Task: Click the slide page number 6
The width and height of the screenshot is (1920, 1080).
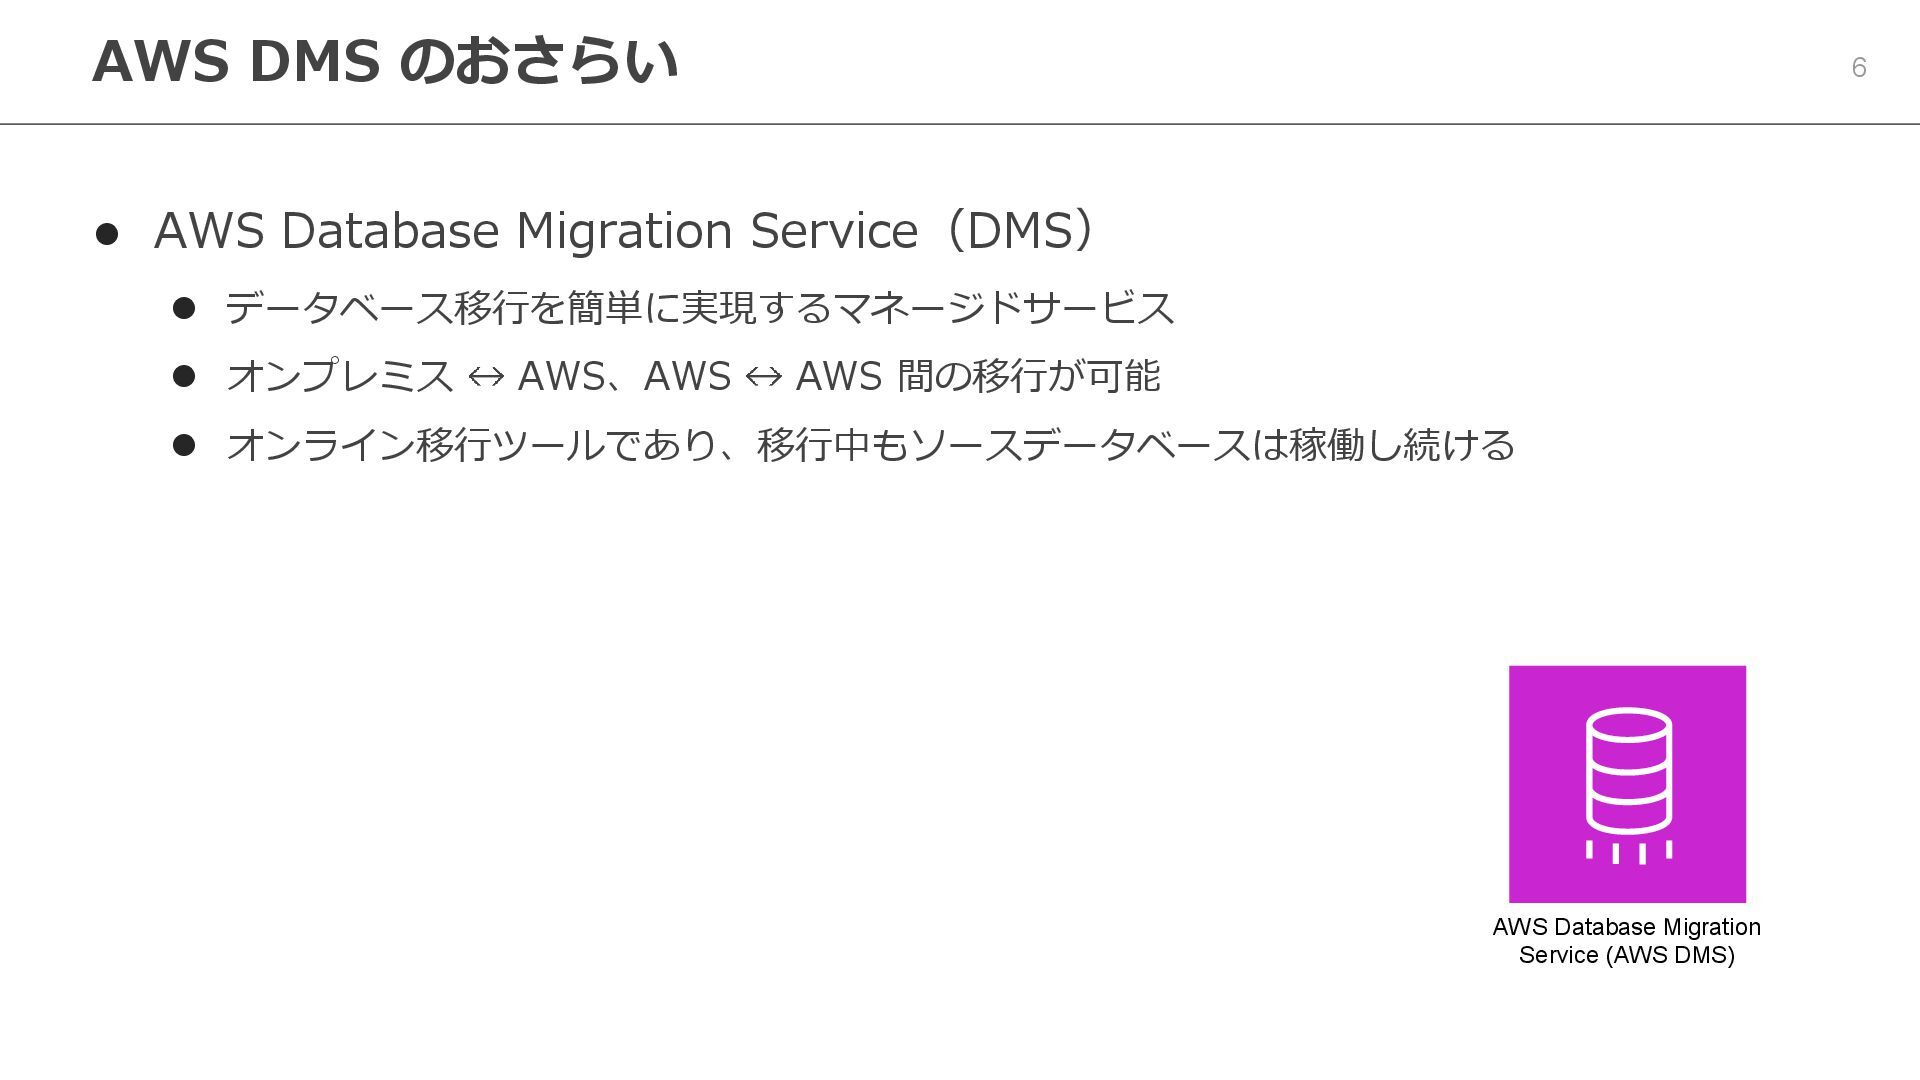Action: [x=1858, y=67]
